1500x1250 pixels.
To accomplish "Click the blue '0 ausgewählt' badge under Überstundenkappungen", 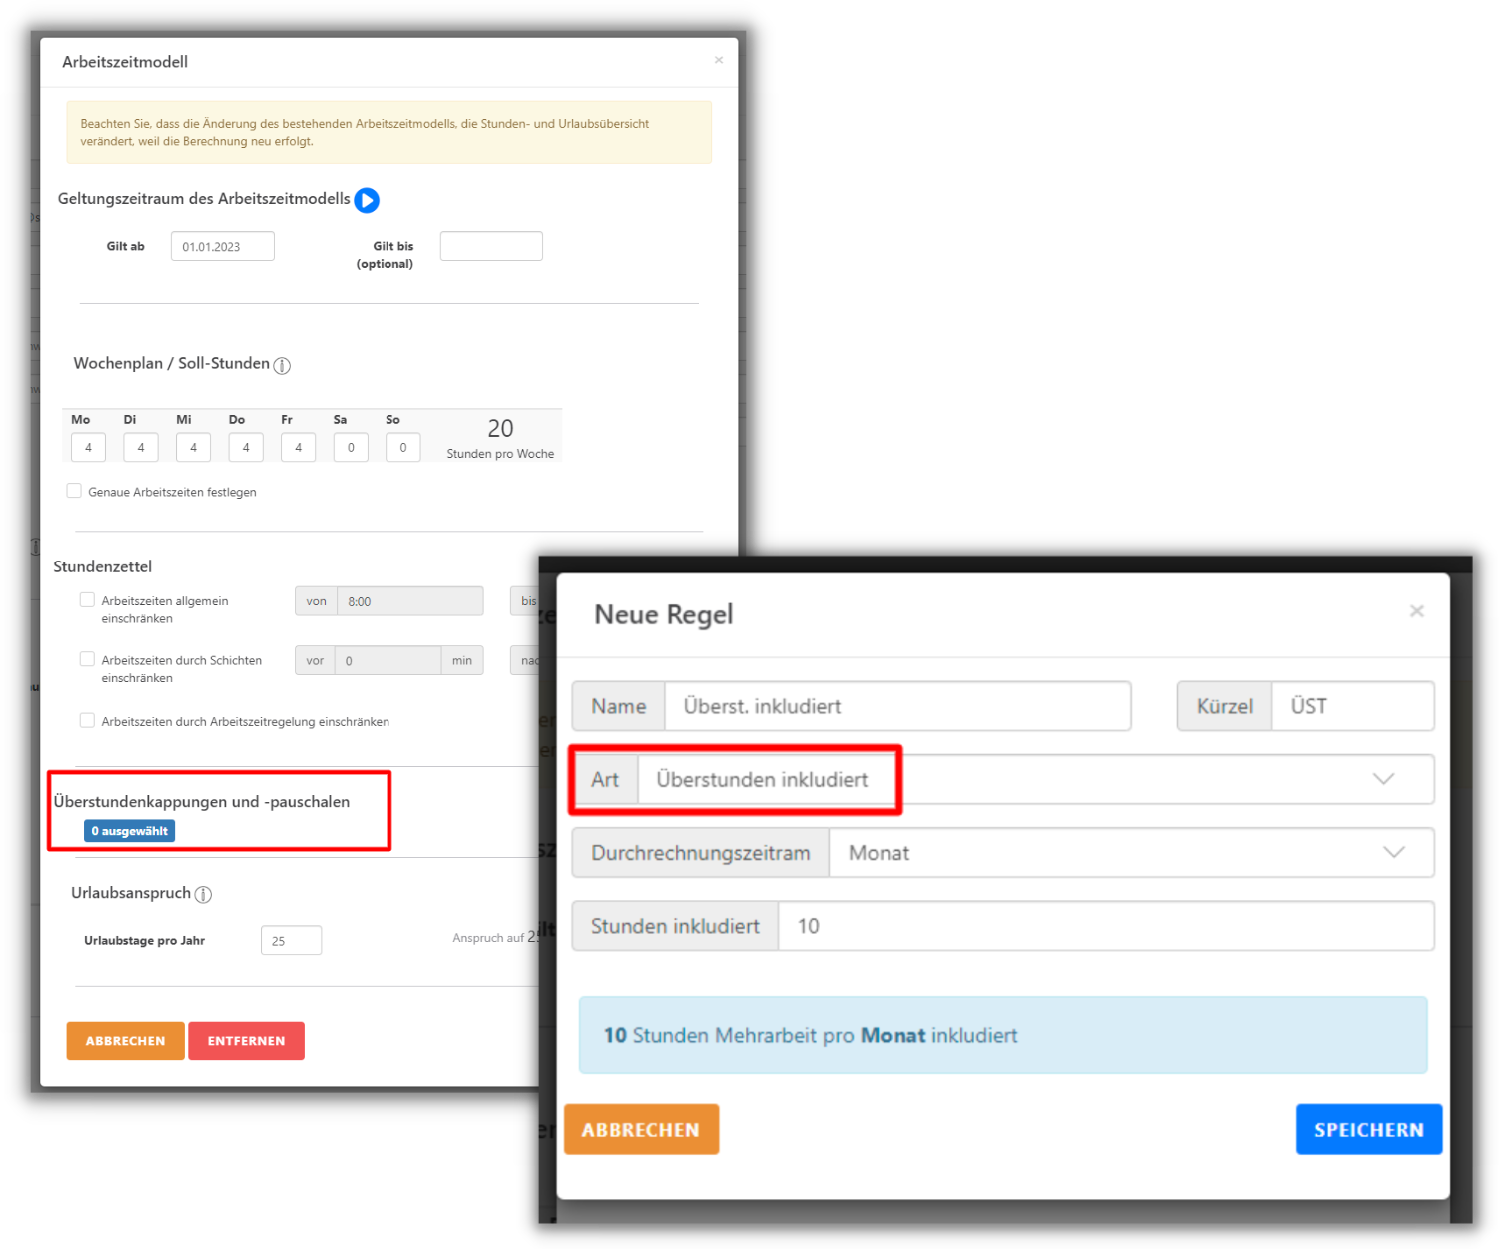I will click(x=129, y=830).
